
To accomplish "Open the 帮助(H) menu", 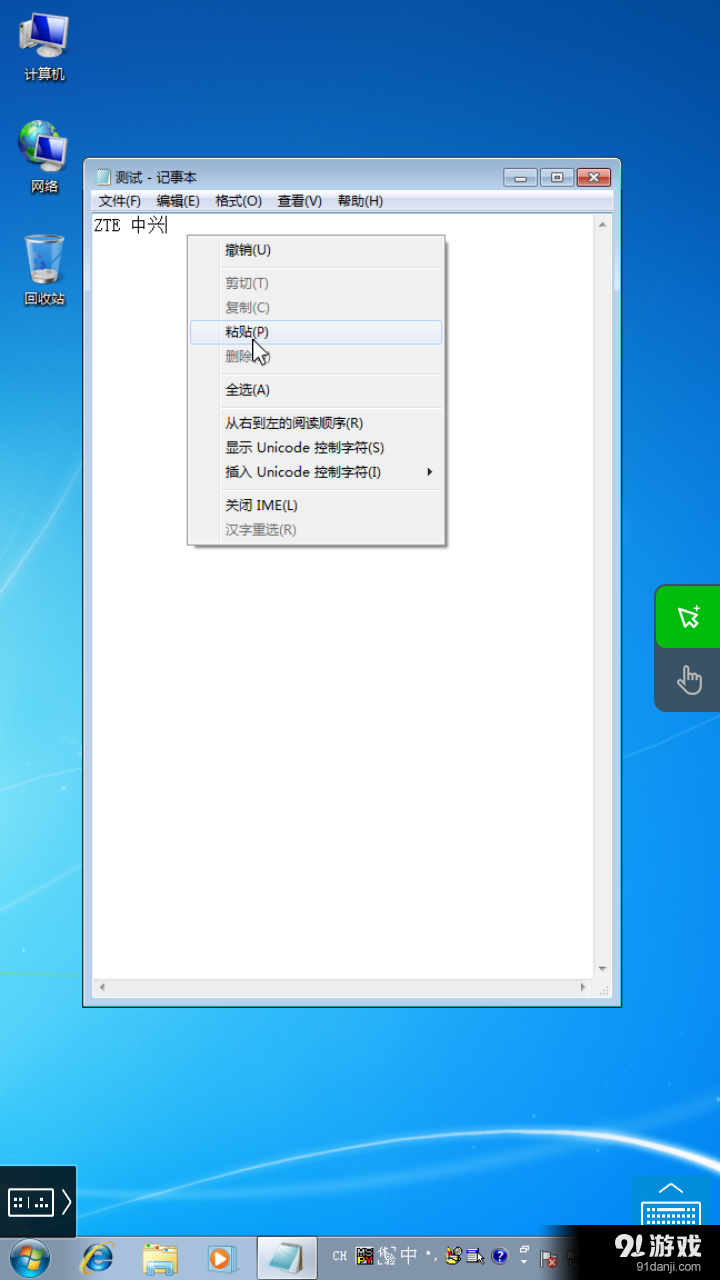I will (360, 201).
